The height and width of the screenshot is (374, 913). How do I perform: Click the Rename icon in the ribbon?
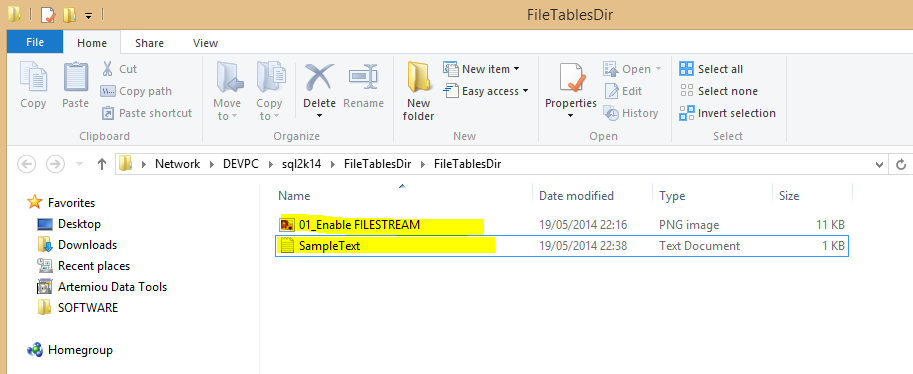pyautogui.click(x=363, y=77)
